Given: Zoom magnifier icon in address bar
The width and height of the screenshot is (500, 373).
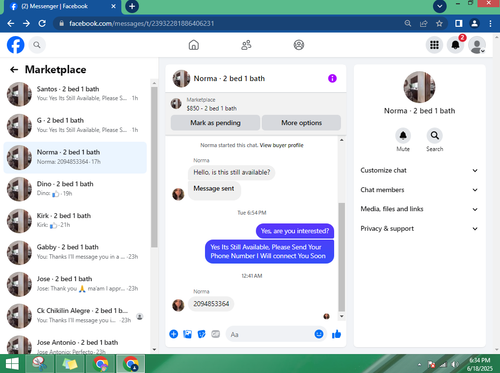Looking at the screenshot, I should pos(408,23).
